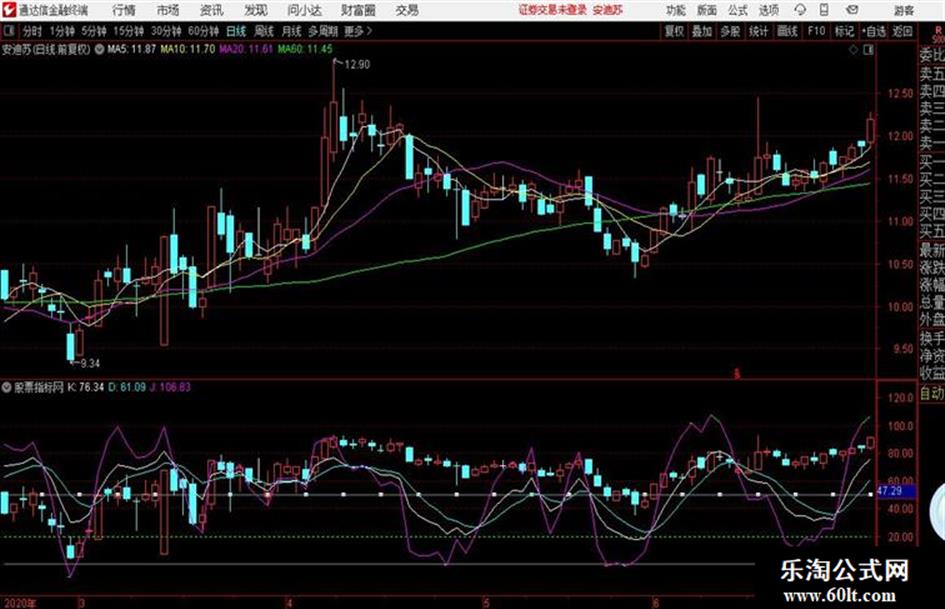Expand the indicator dropdown beside 股票指标网

(x=7, y=387)
